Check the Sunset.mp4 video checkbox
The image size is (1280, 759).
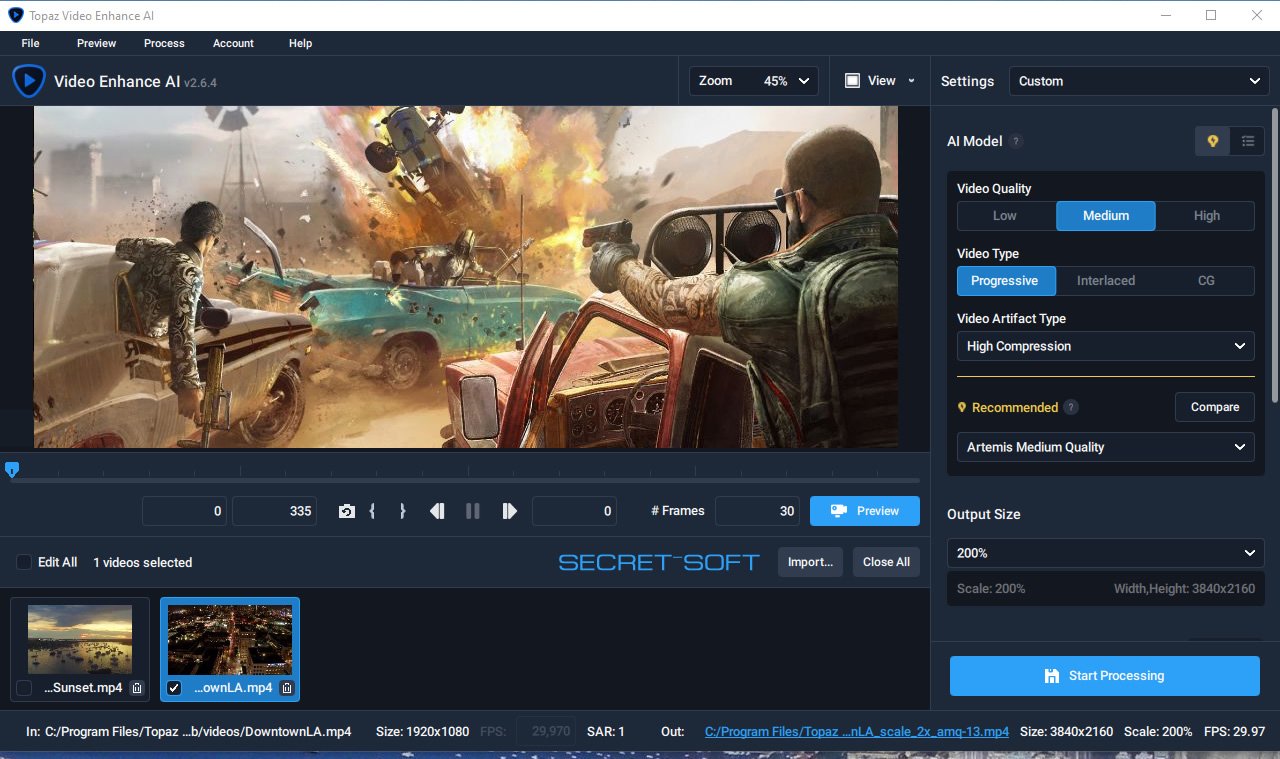[x=24, y=688]
